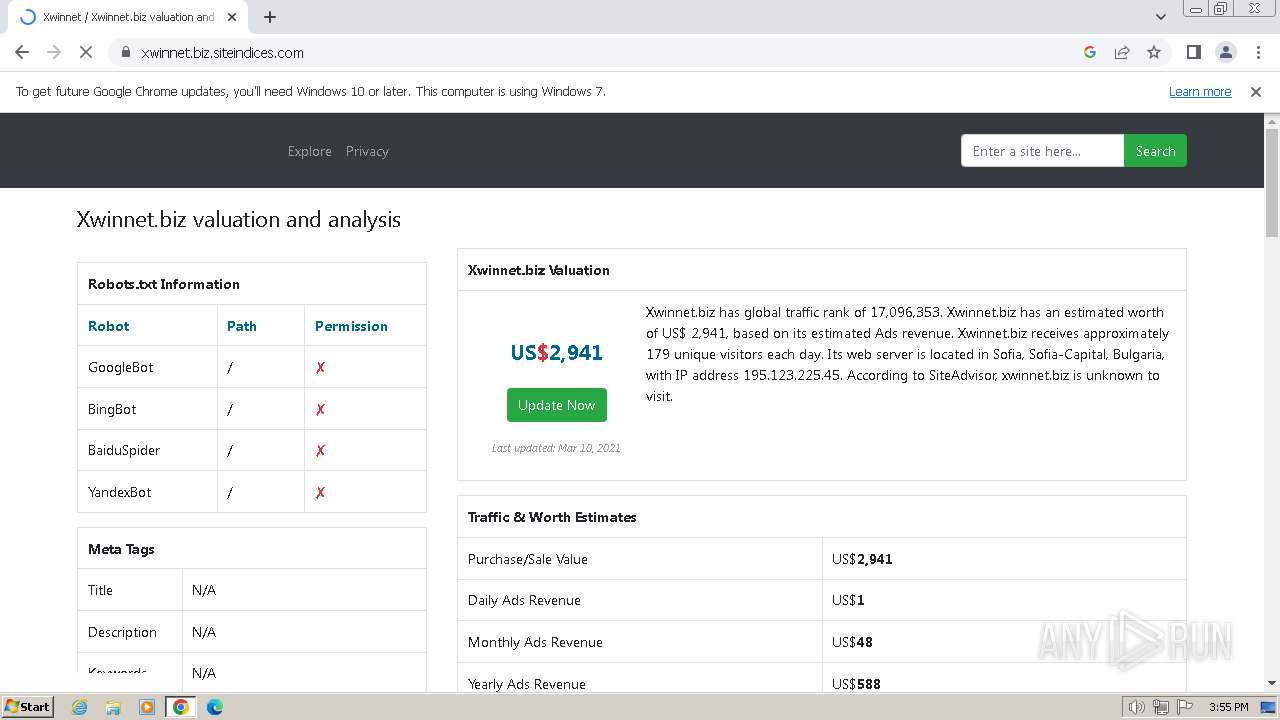Open Windows Media Player taskbar icon
The height and width of the screenshot is (720, 1280).
tap(147, 707)
